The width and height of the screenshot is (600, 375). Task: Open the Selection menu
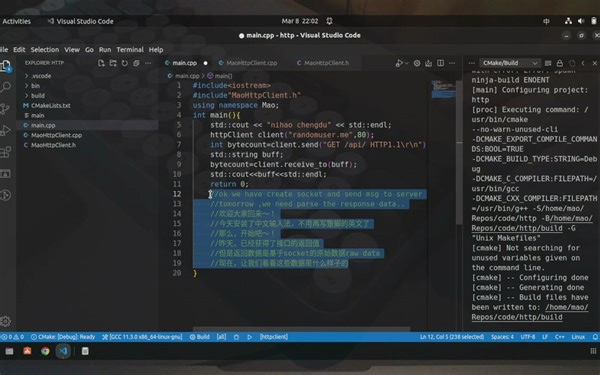45,50
